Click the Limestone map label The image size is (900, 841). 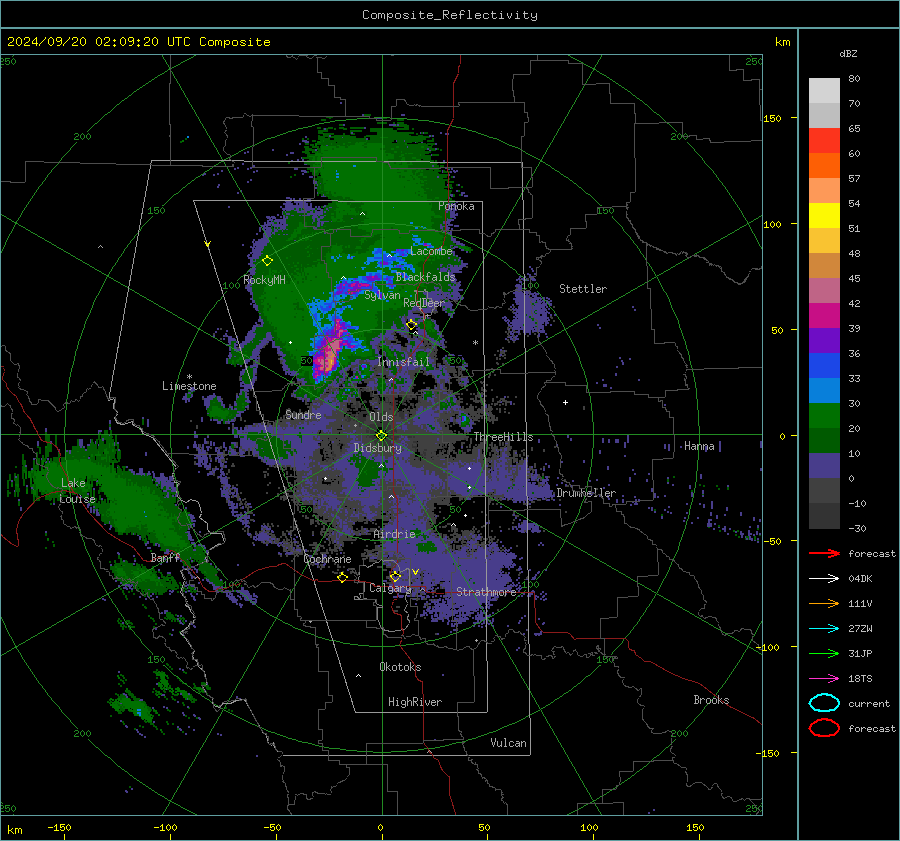click(189, 386)
